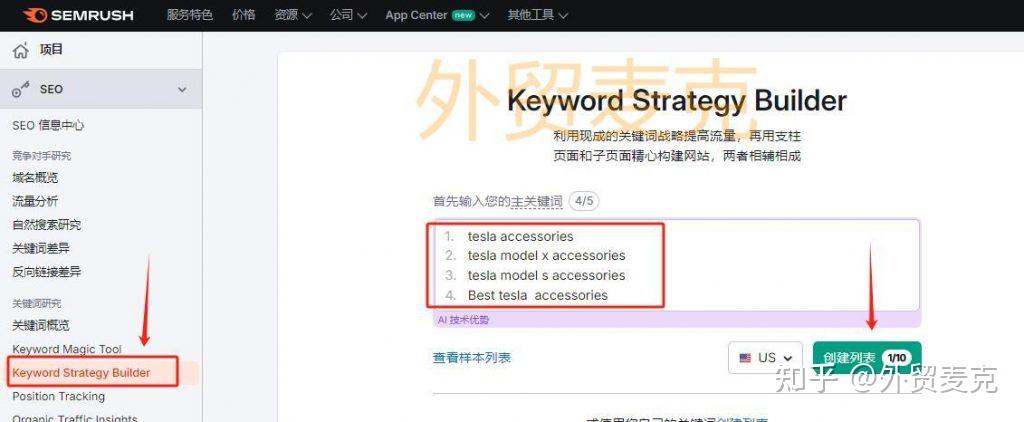
Task: Click keyword line 'tesla model x accessories'
Action: click(x=547, y=255)
